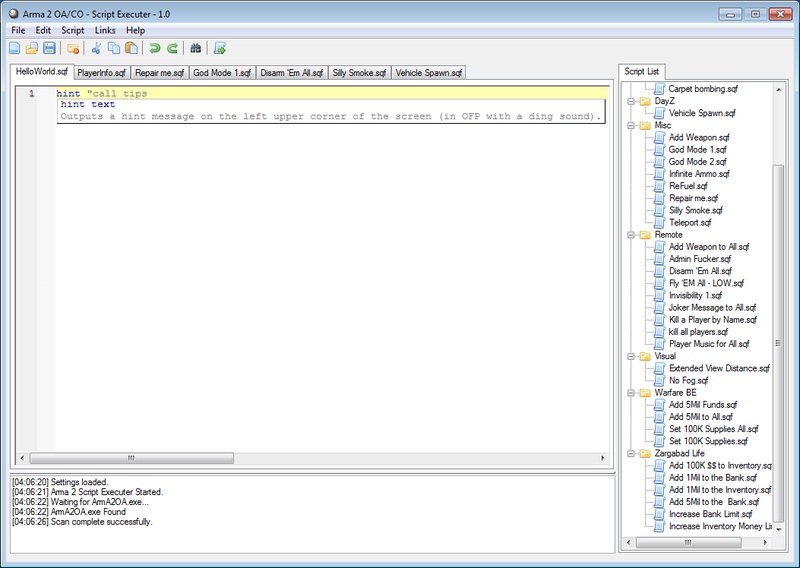Open a script file from disk
Screen dimensions: 800x568
[32, 48]
